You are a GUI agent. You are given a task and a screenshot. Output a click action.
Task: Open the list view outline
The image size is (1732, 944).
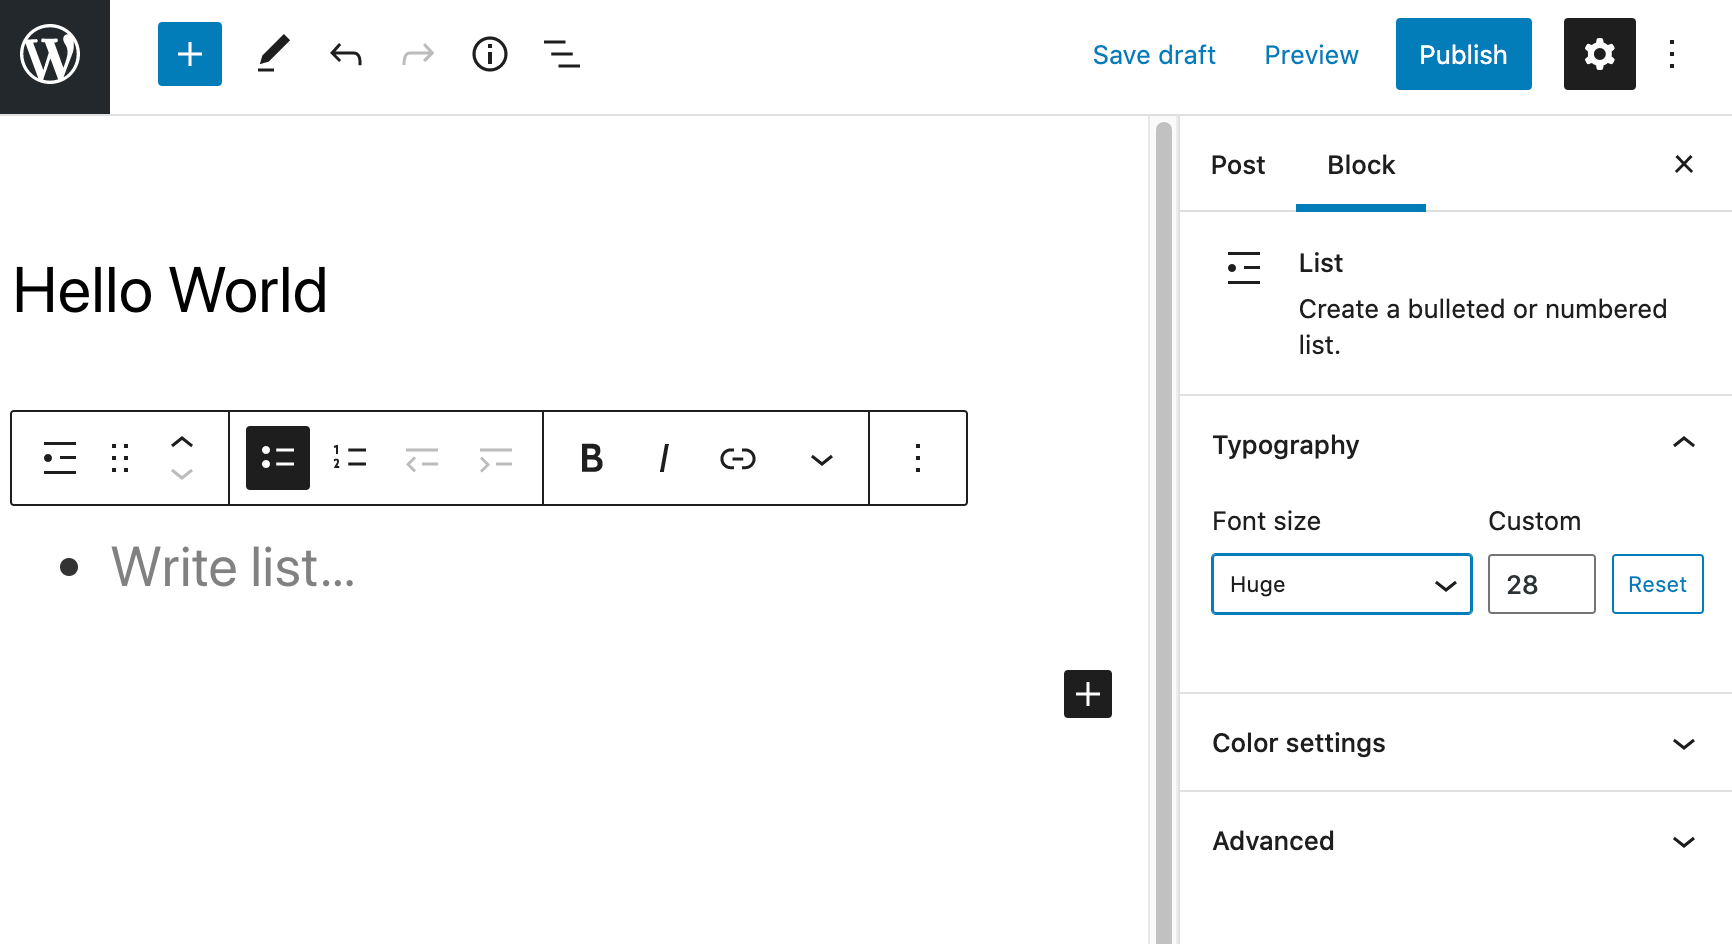[x=561, y=54]
